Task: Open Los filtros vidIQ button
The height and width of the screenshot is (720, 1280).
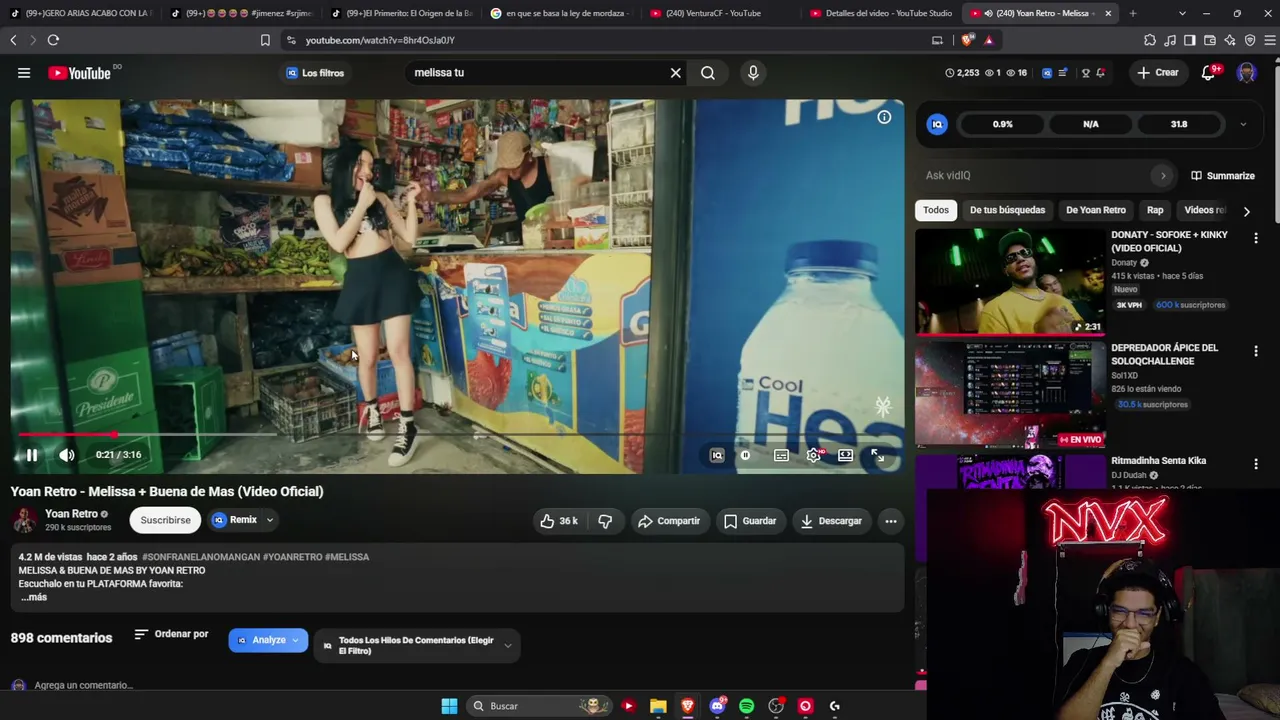Action: click(315, 73)
